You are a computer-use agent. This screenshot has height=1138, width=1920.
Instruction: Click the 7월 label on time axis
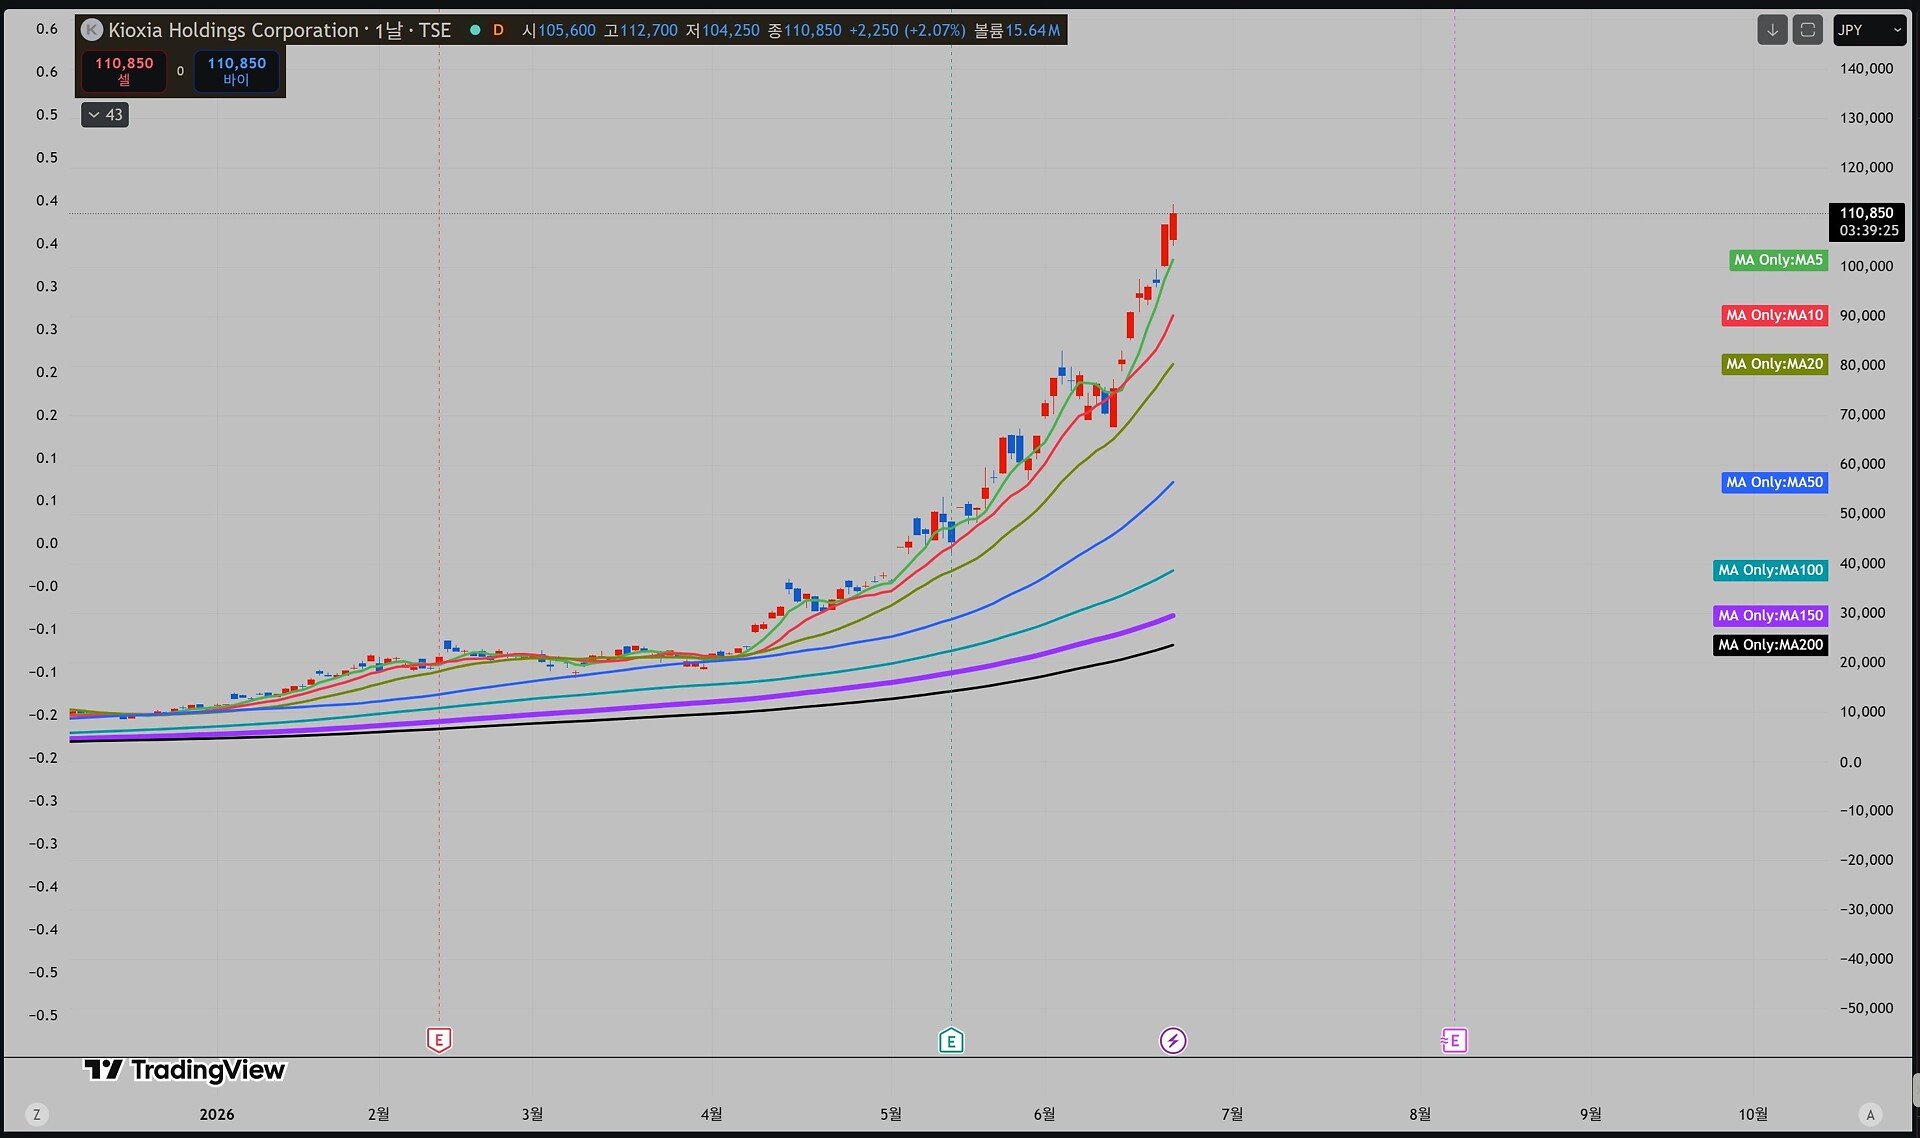point(1232,1114)
